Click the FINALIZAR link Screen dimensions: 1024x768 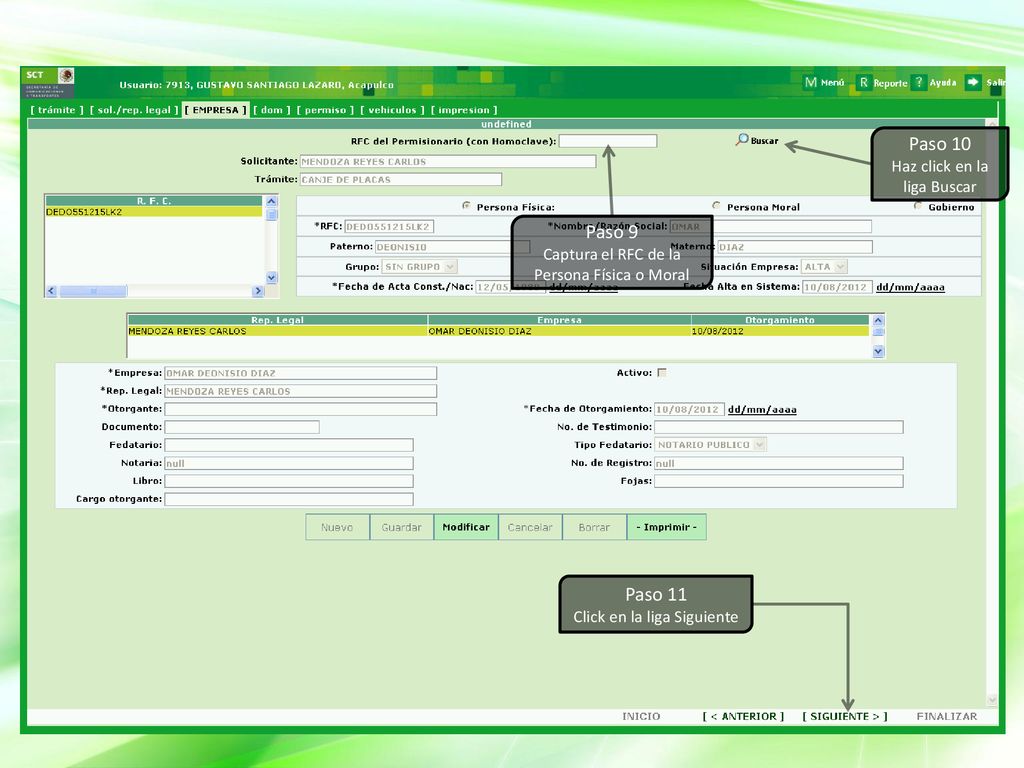[947, 716]
